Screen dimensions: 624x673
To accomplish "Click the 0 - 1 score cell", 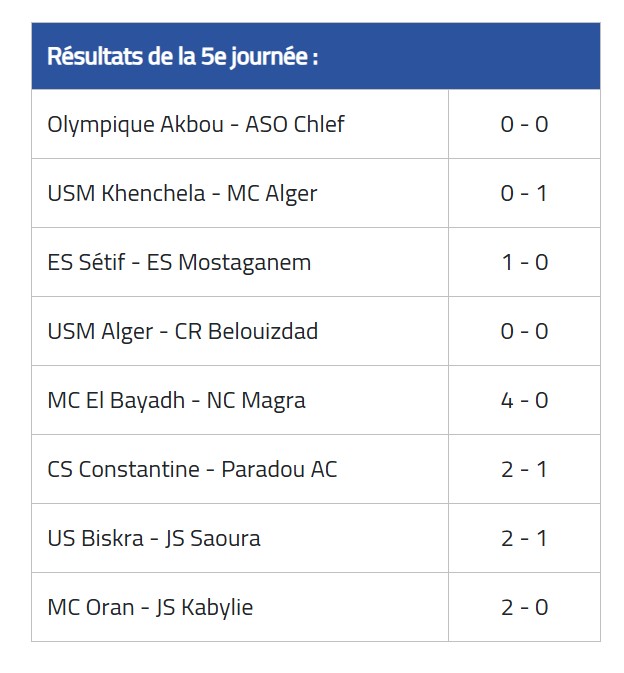I will click(x=524, y=194).
